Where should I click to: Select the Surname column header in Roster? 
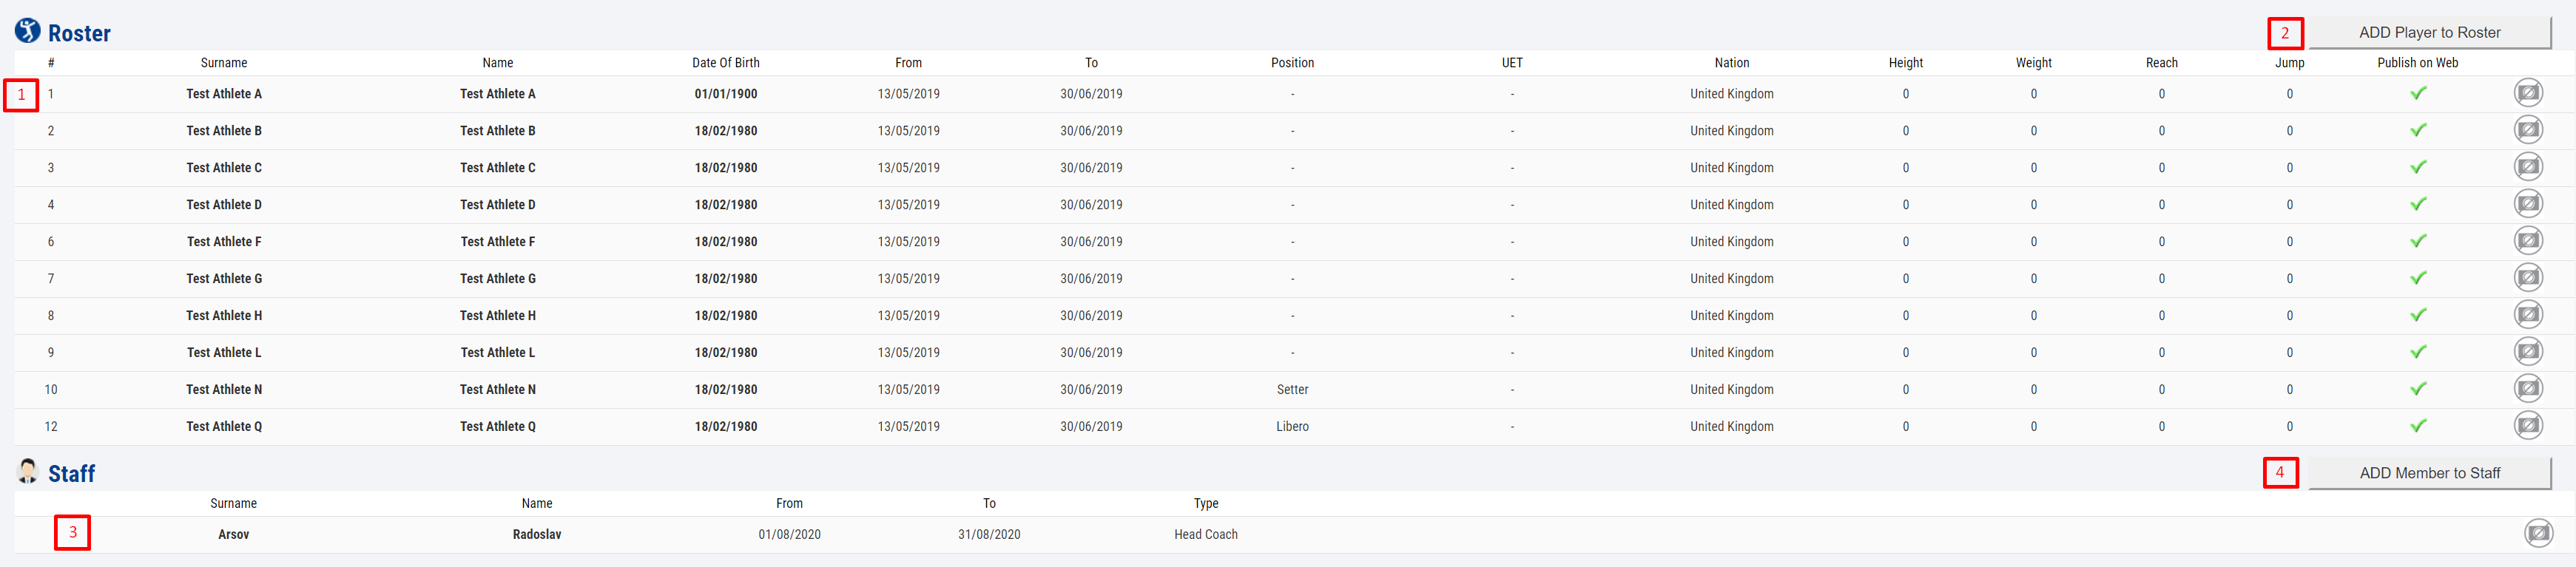point(224,63)
